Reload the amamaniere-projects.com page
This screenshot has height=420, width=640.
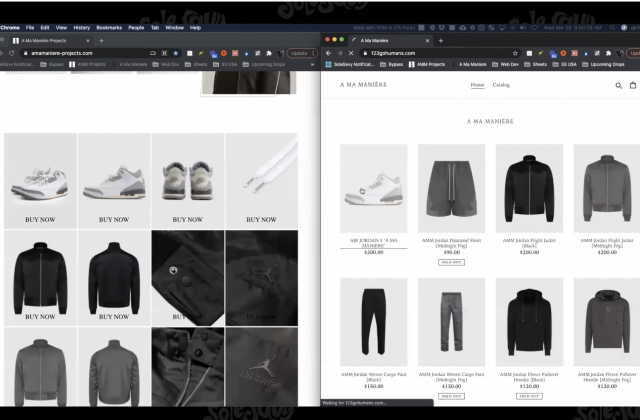click(11, 53)
